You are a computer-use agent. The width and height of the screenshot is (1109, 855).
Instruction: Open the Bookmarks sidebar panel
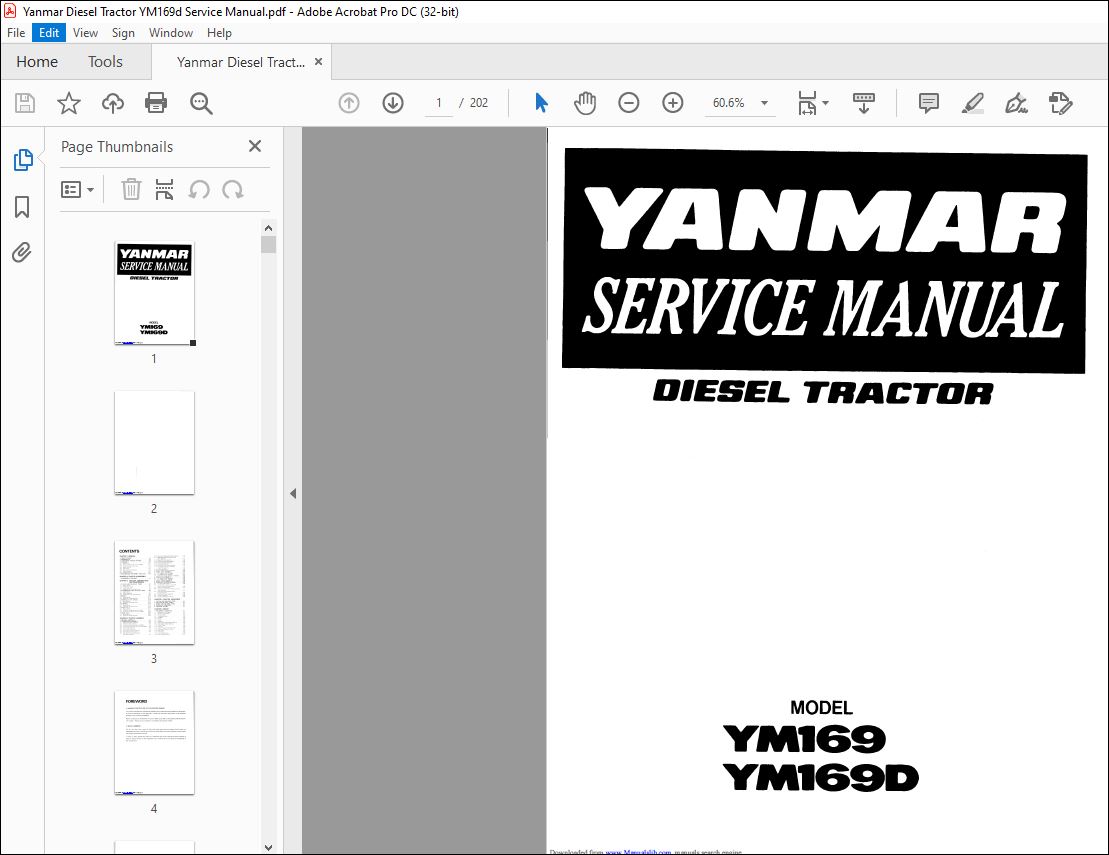pos(22,207)
